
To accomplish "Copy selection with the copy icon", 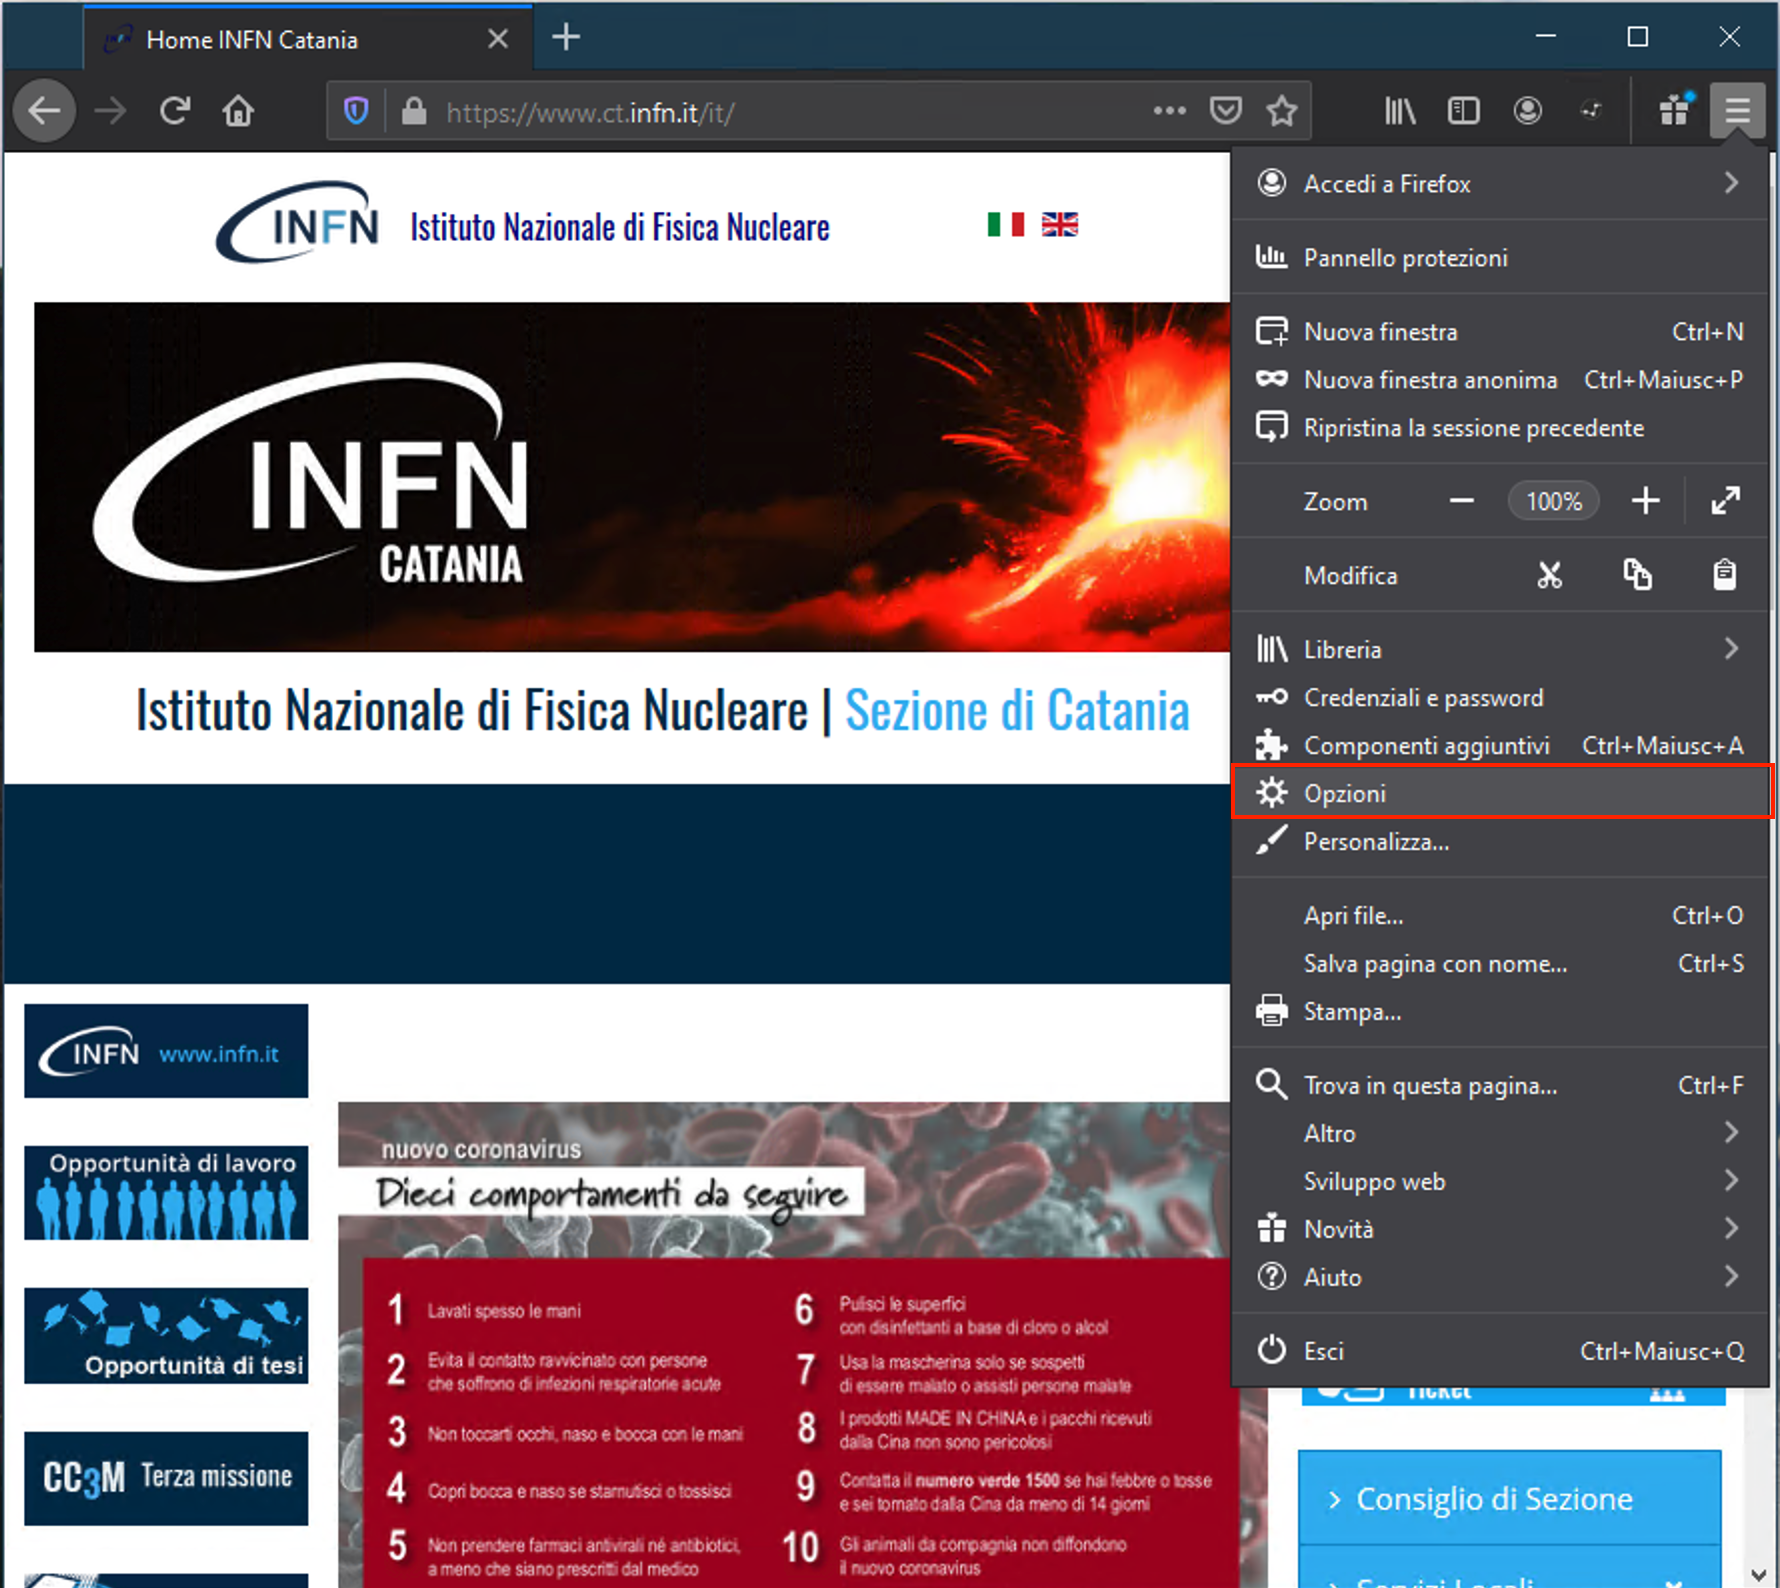I will 1637,575.
